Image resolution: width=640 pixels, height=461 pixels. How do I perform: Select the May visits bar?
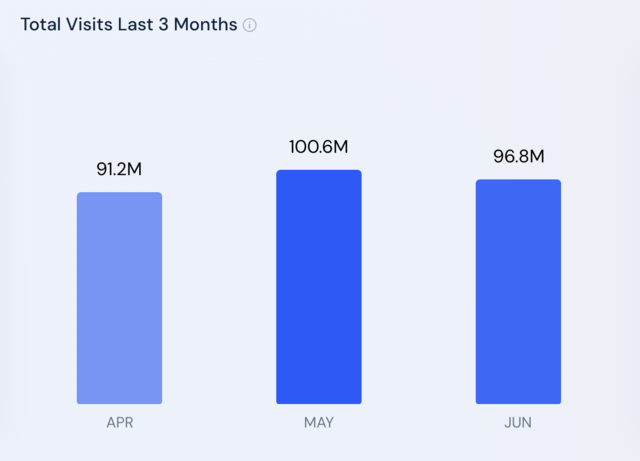[x=319, y=287]
